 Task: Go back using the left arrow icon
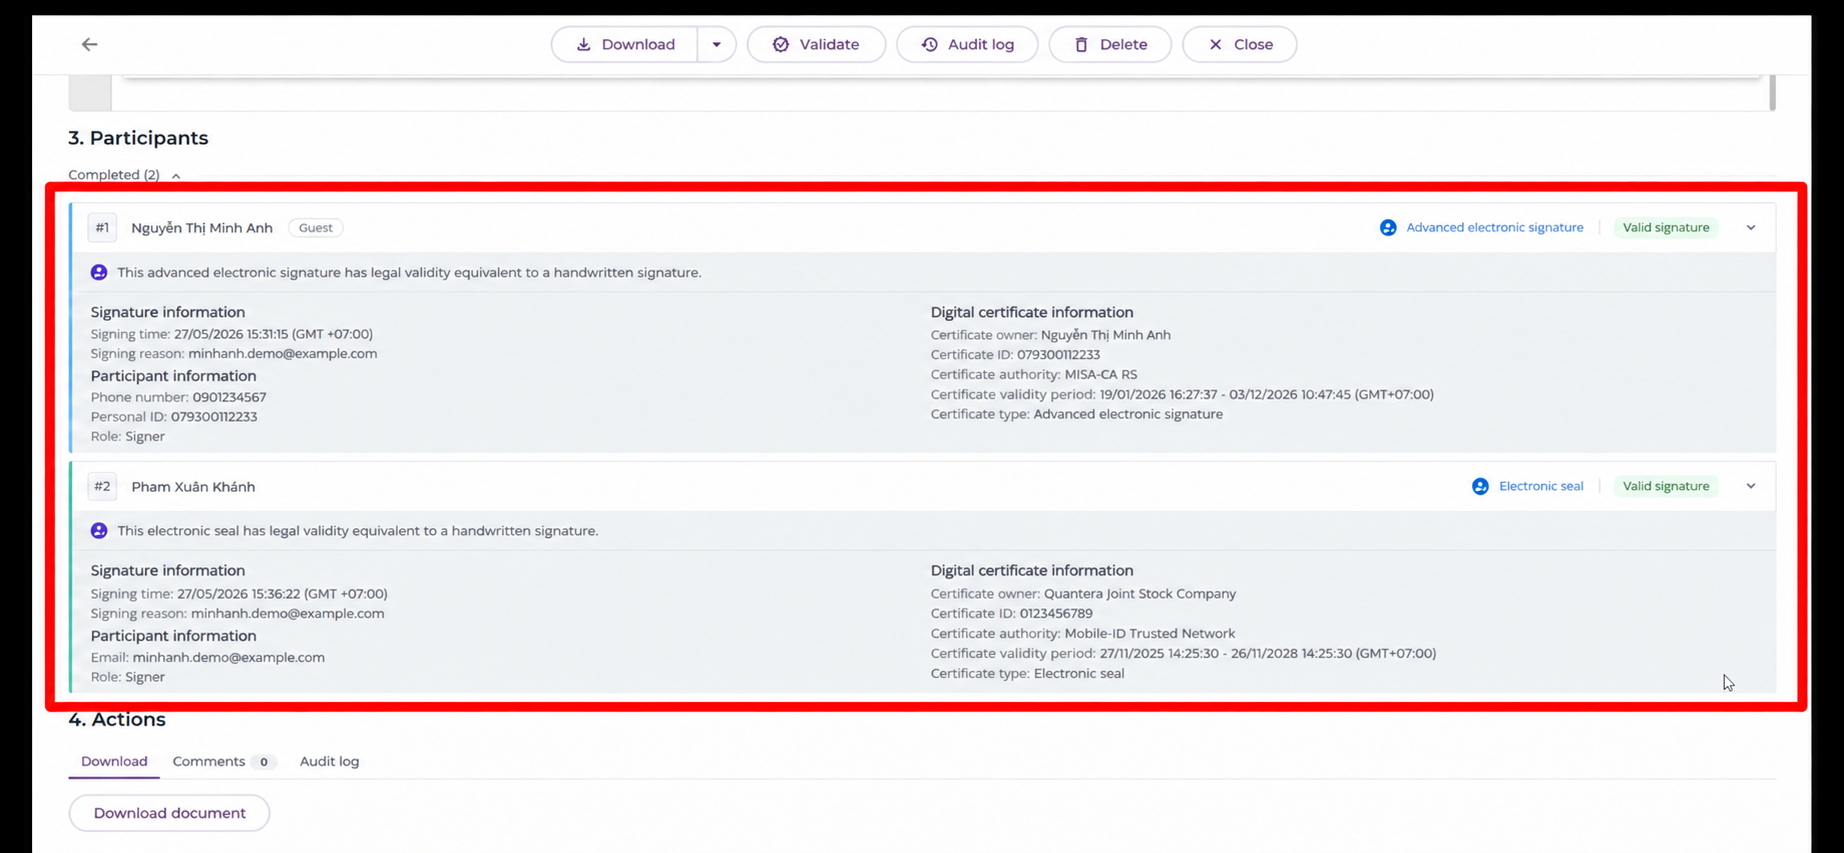(90, 44)
